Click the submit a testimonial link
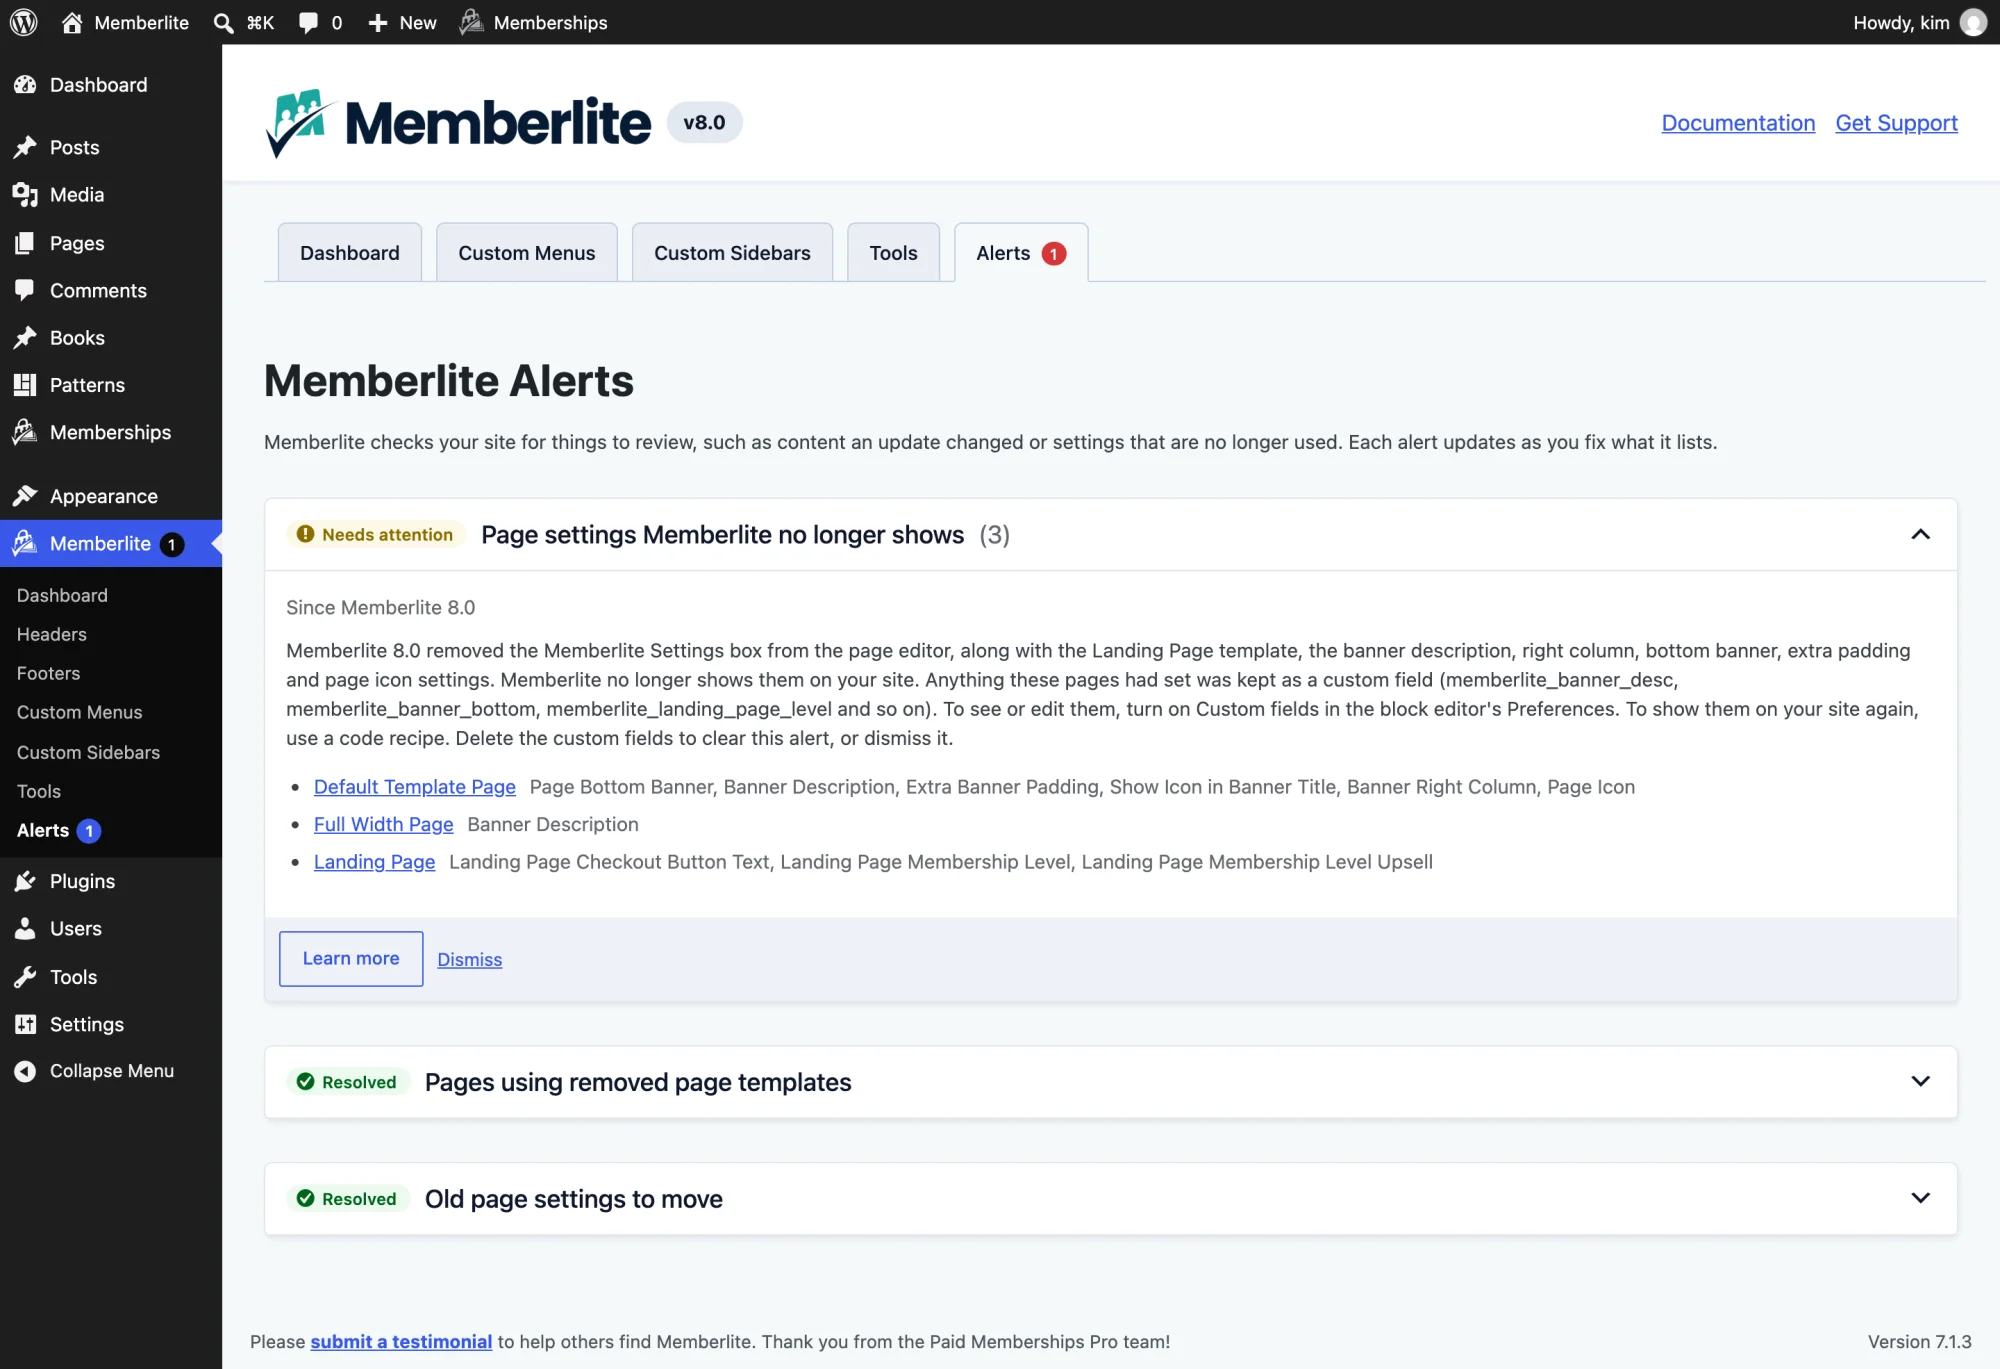2000x1369 pixels. [x=401, y=1342]
